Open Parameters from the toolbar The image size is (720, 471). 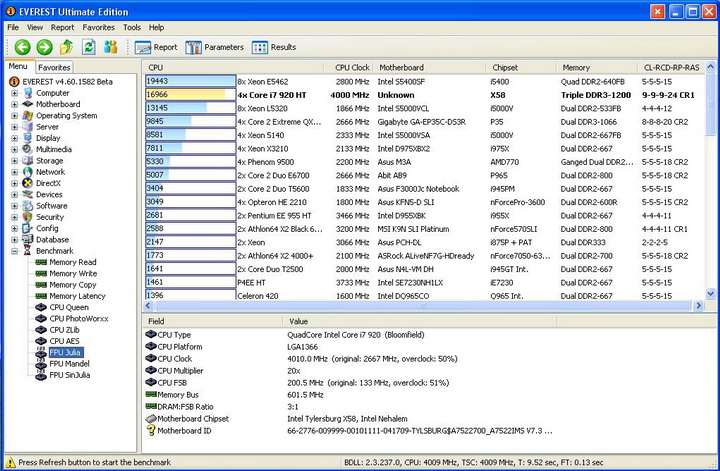pyautogui.click(x=214, y=47)
